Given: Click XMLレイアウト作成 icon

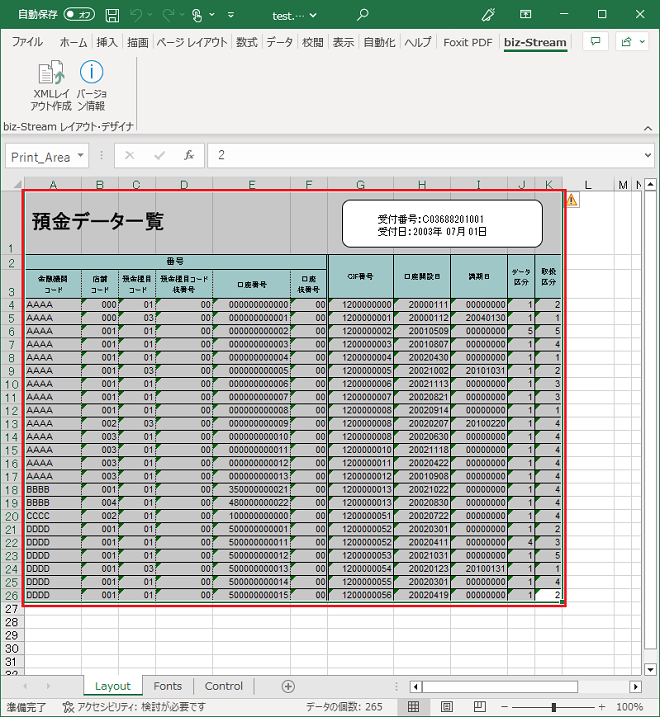Looking at the screenshot, I should coord(51,86).
